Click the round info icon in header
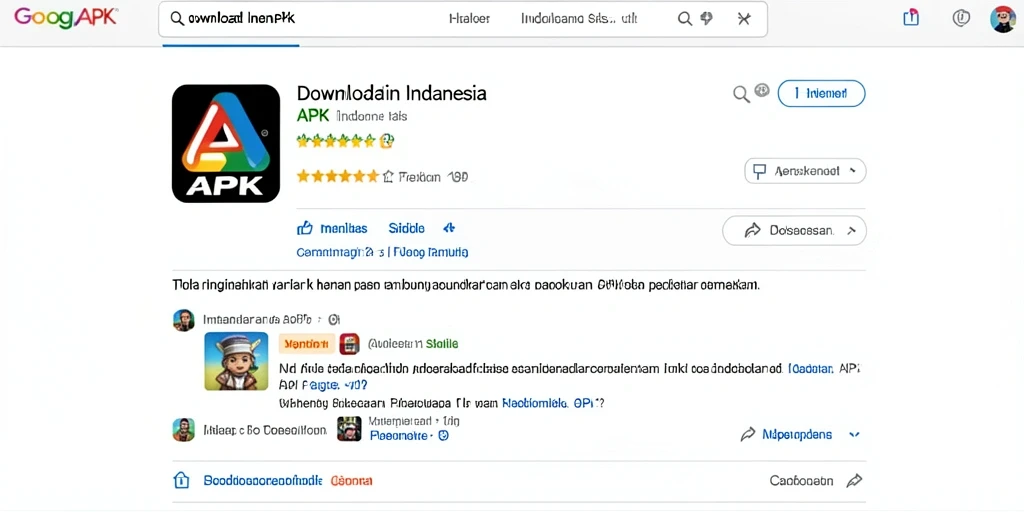 (x=961, y=18)
